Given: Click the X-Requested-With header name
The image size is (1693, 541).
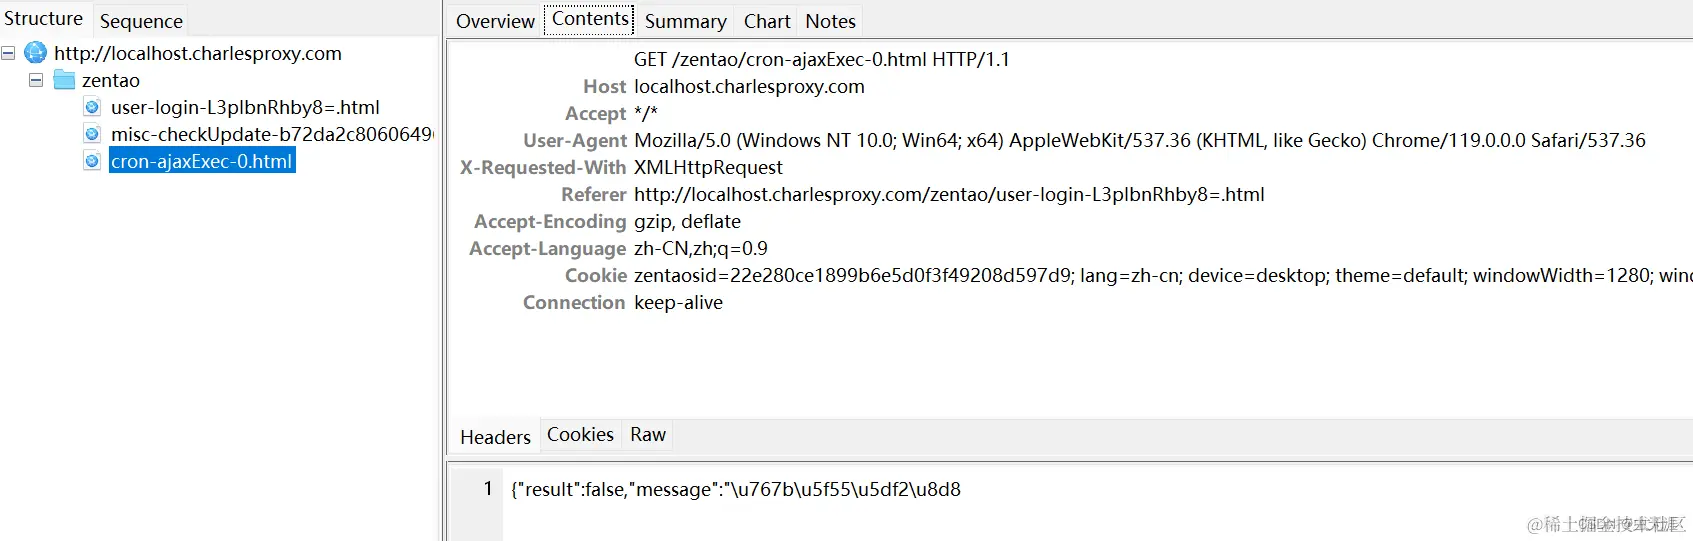Looking at the screenshot, I should [x=543, y=167].
